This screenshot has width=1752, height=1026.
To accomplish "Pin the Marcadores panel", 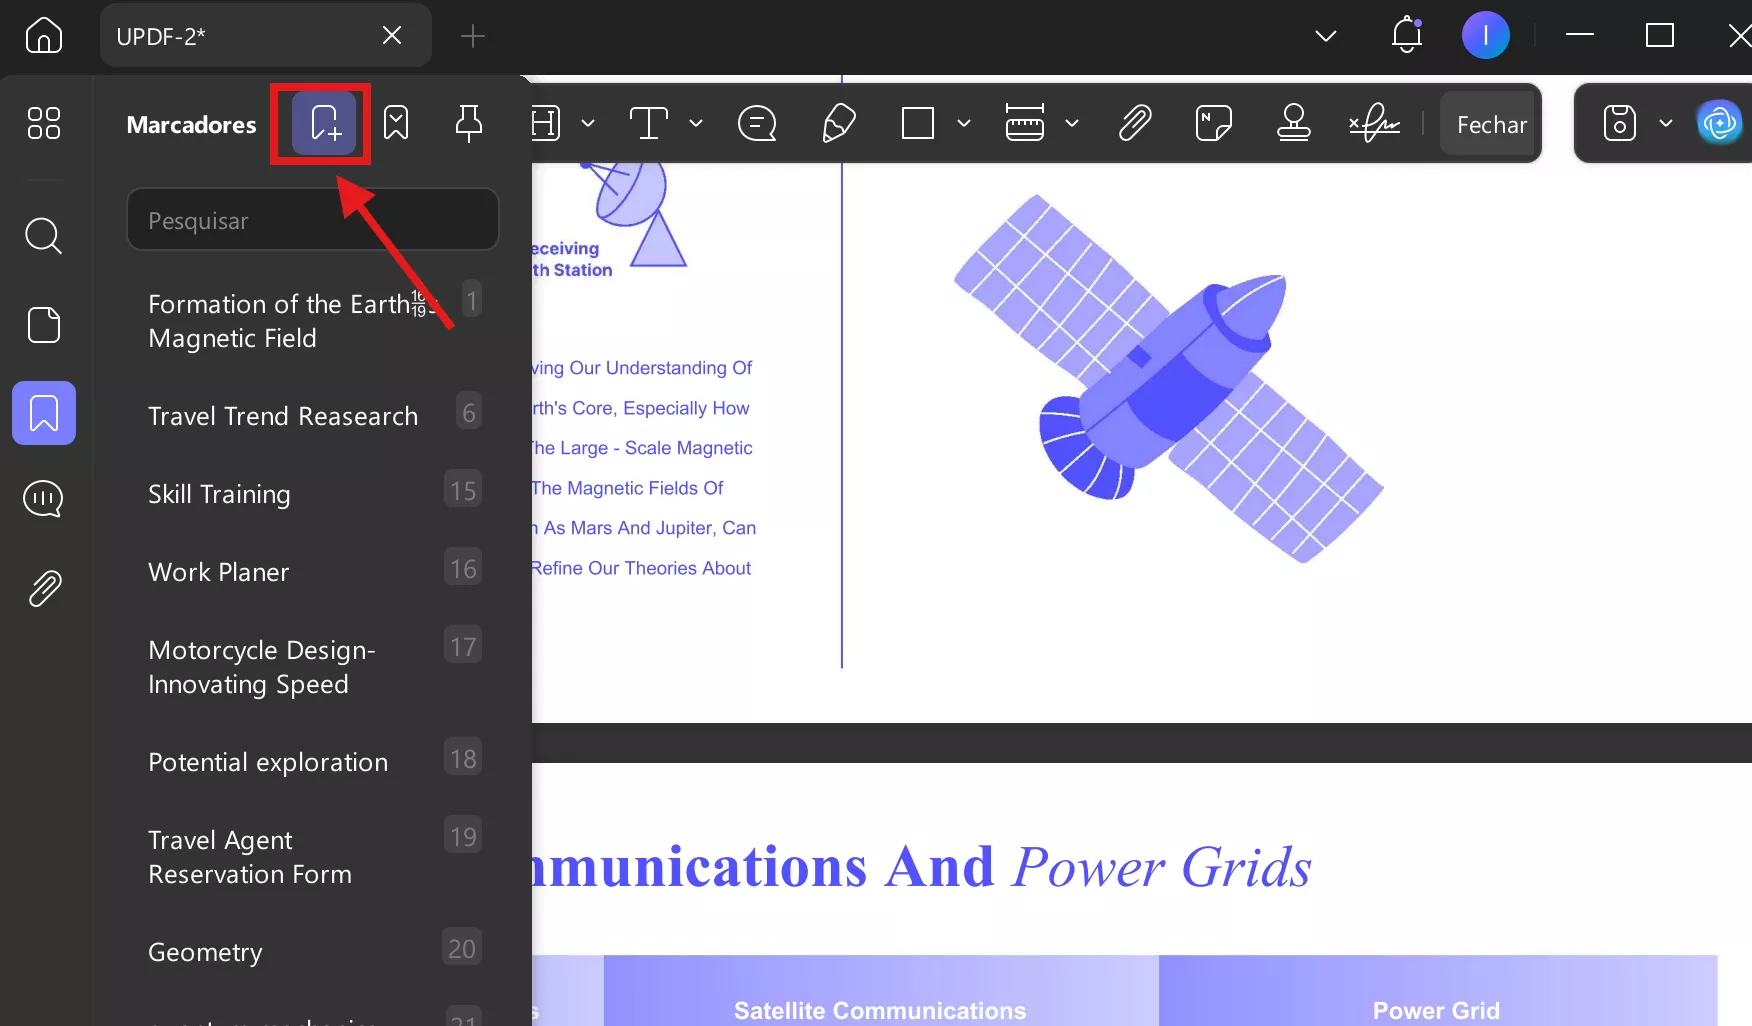I will (x=468, y=123).
